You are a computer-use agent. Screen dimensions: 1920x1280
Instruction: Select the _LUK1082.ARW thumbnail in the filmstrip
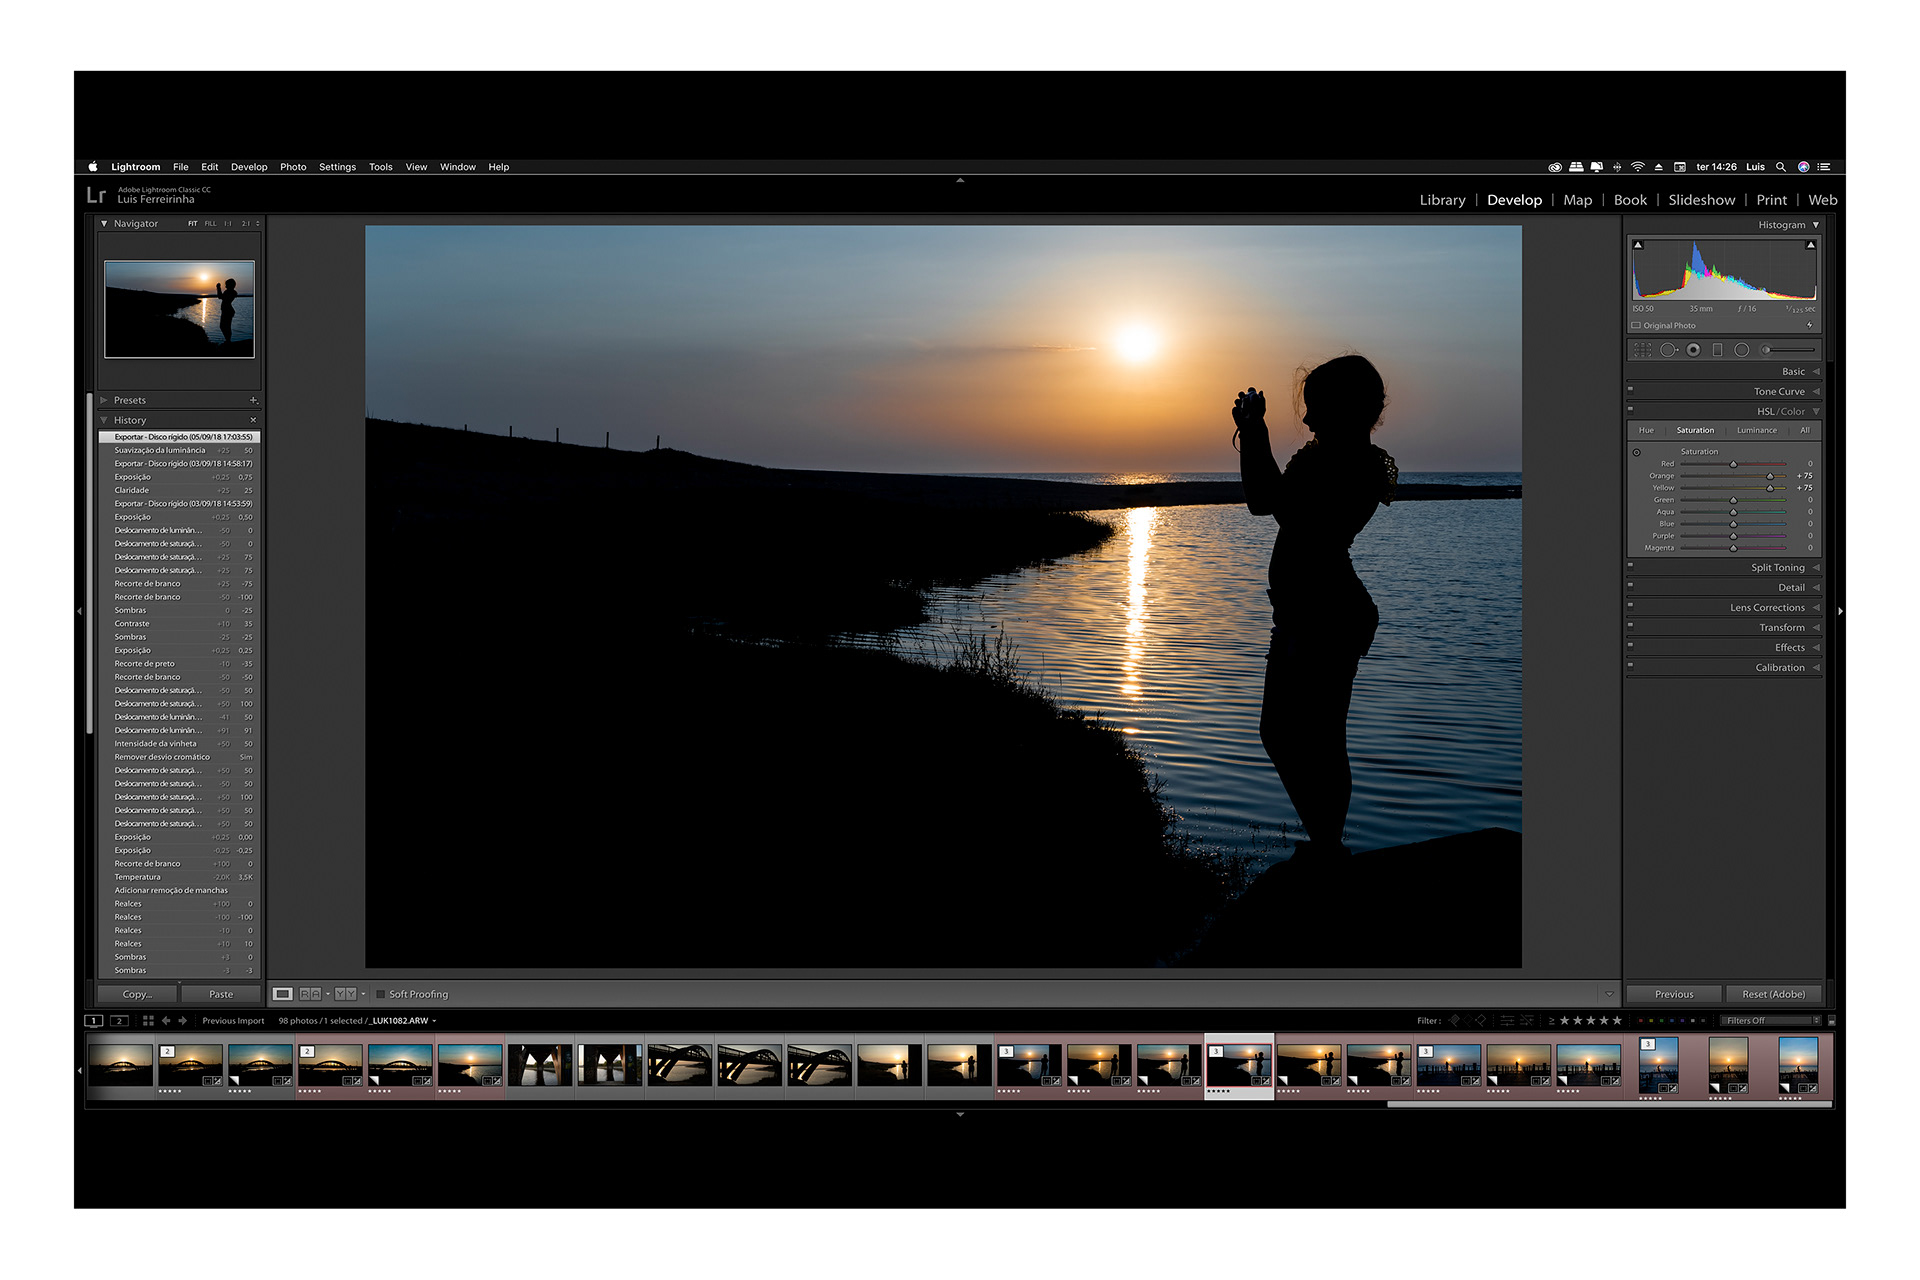[x=1239, y=1064]
